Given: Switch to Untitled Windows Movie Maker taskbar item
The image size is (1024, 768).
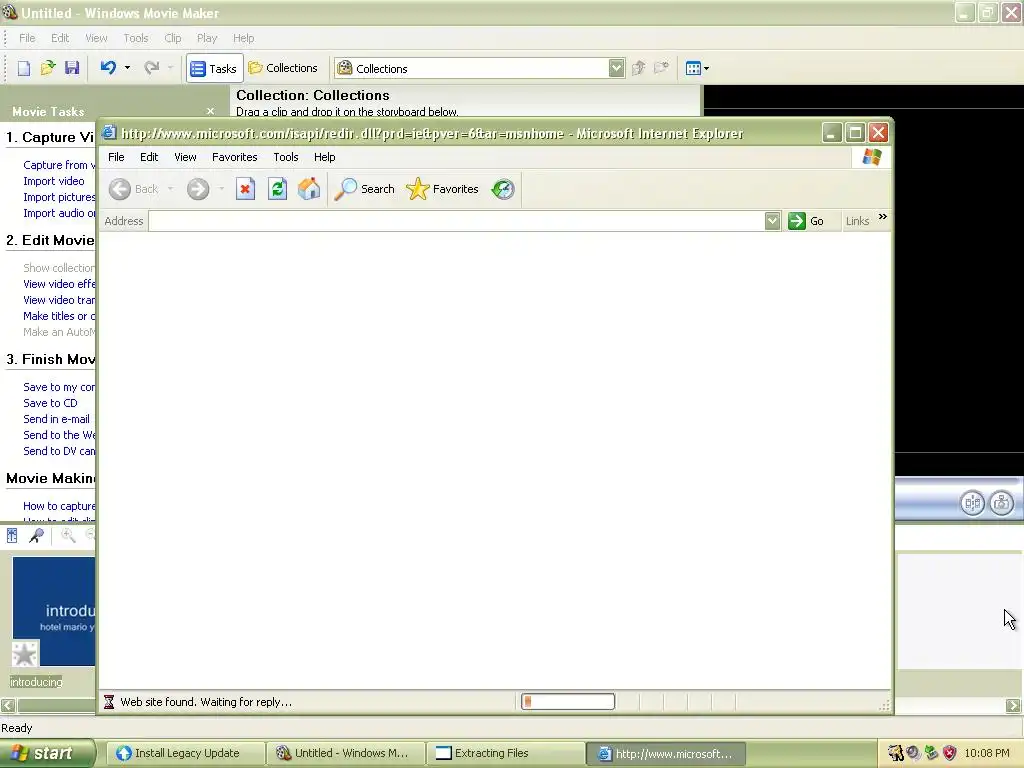Looking at the screenshot, I should tap(345, 753).
